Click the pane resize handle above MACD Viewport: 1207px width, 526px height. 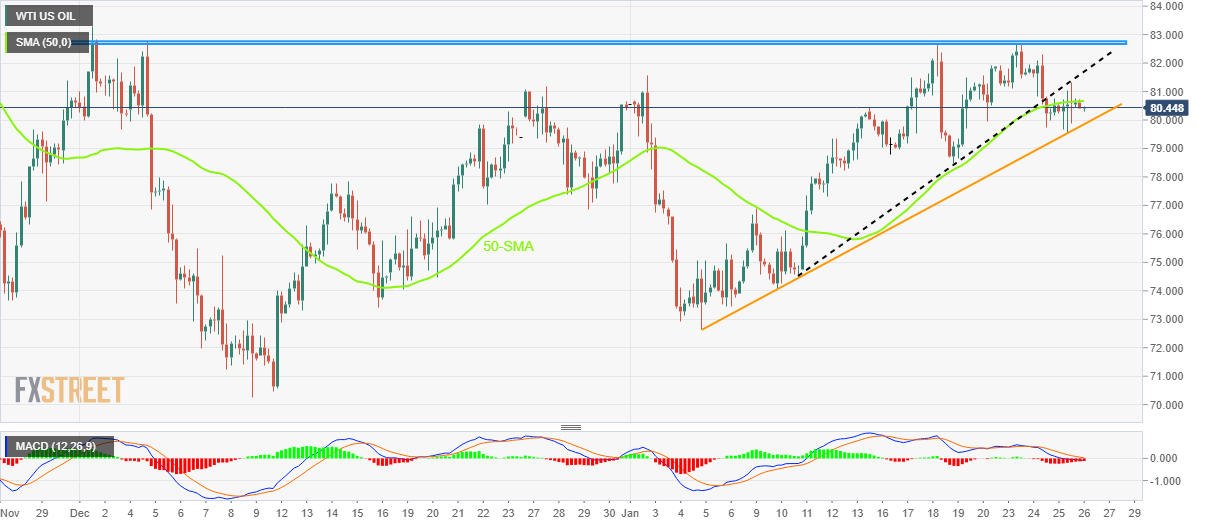click(571, 427)
